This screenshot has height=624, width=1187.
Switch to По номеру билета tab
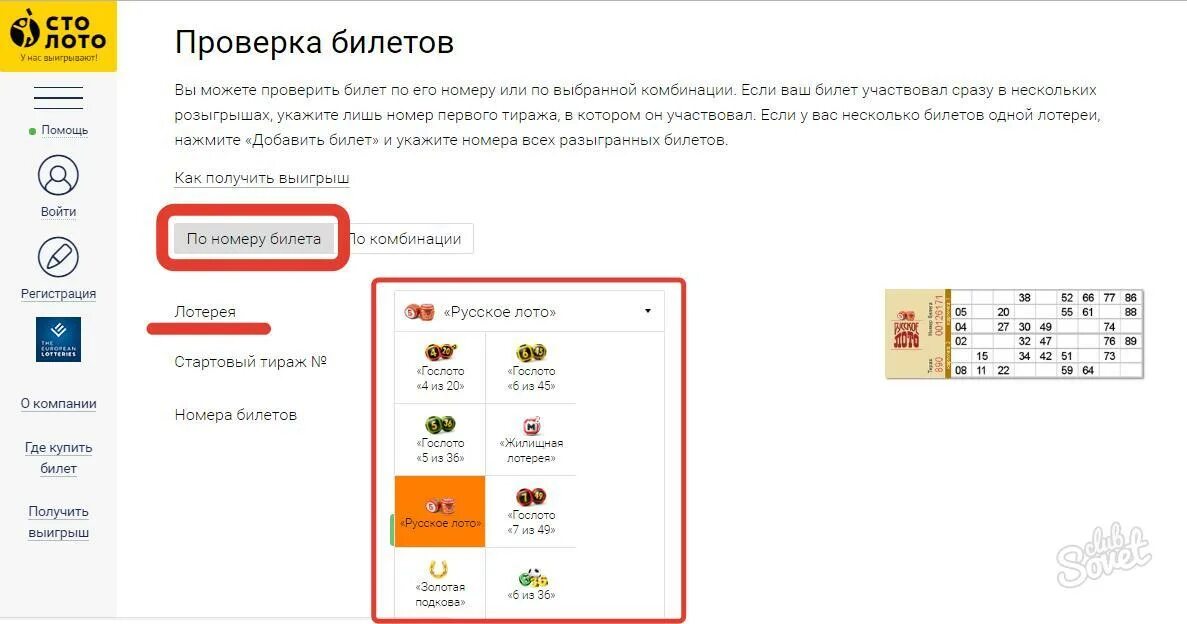pyautogui.click(x=254, y=239)
